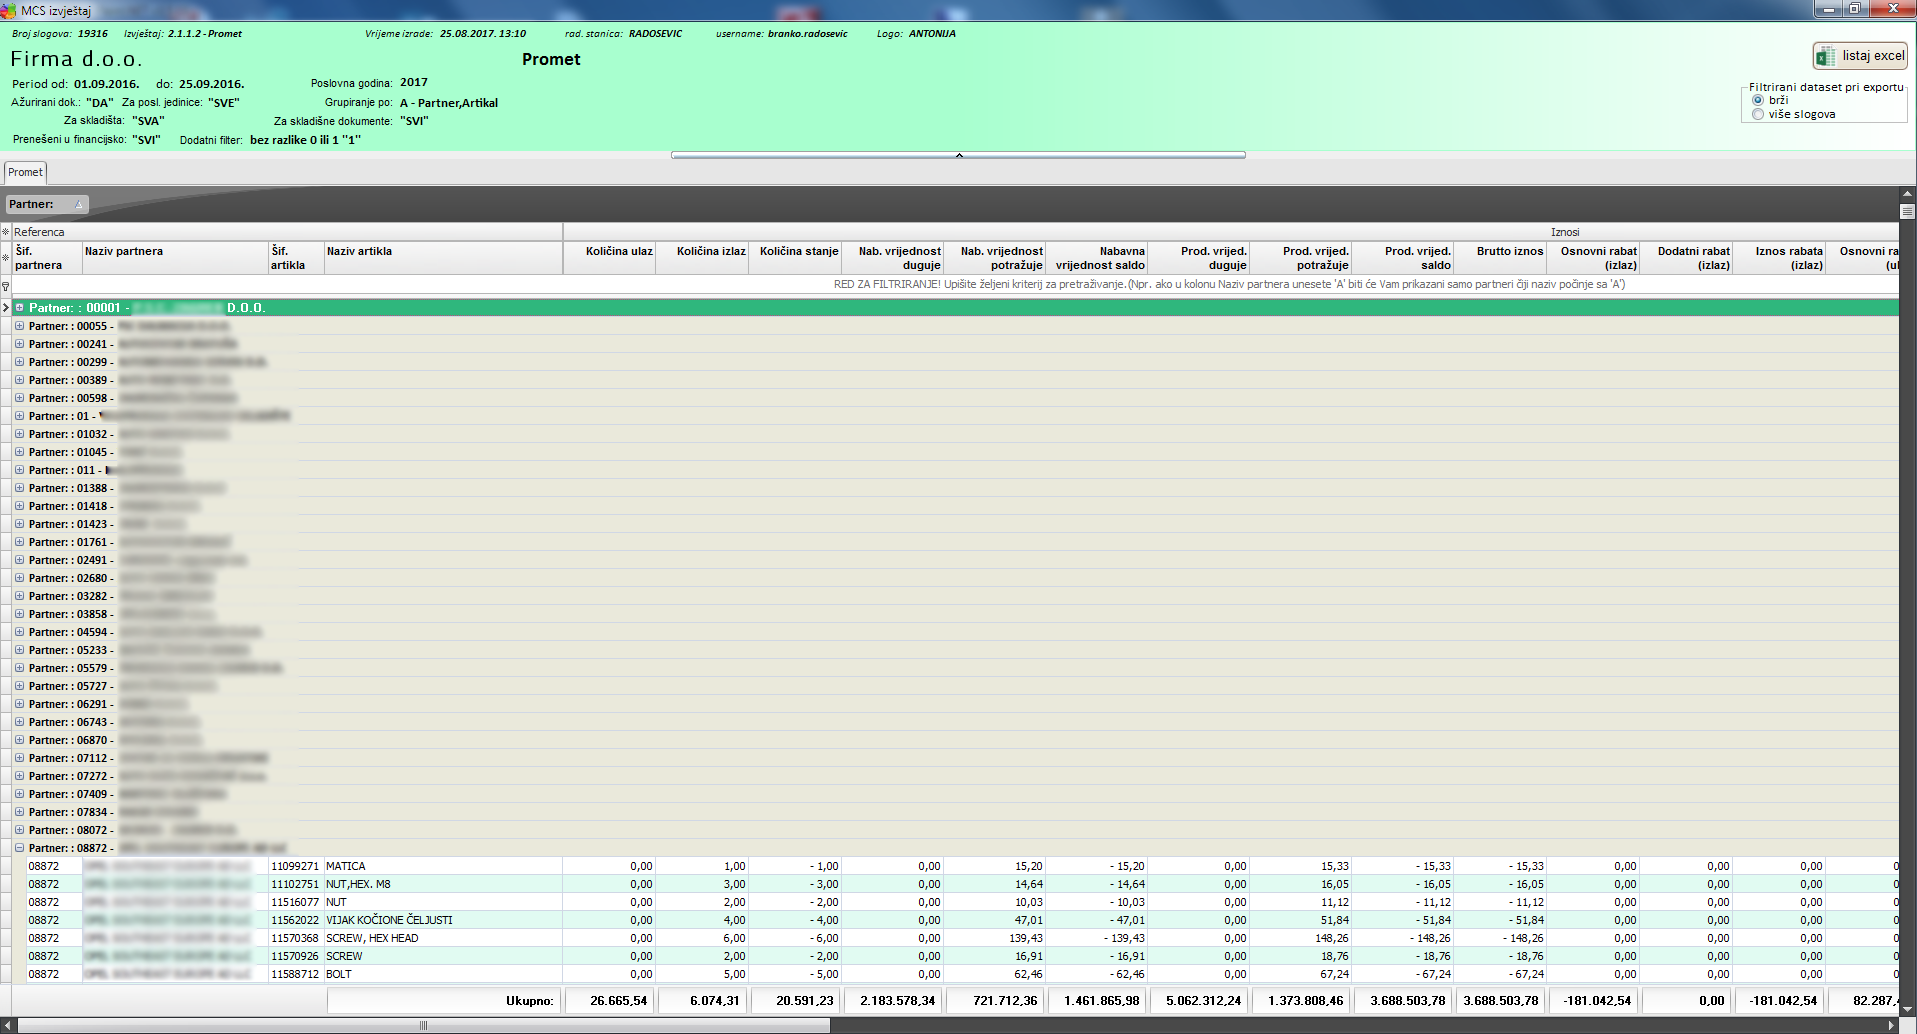Click the vertical scrollbar down arrow
The height and width of the screenshot is (1034, 1917).
[1907, 1009]
